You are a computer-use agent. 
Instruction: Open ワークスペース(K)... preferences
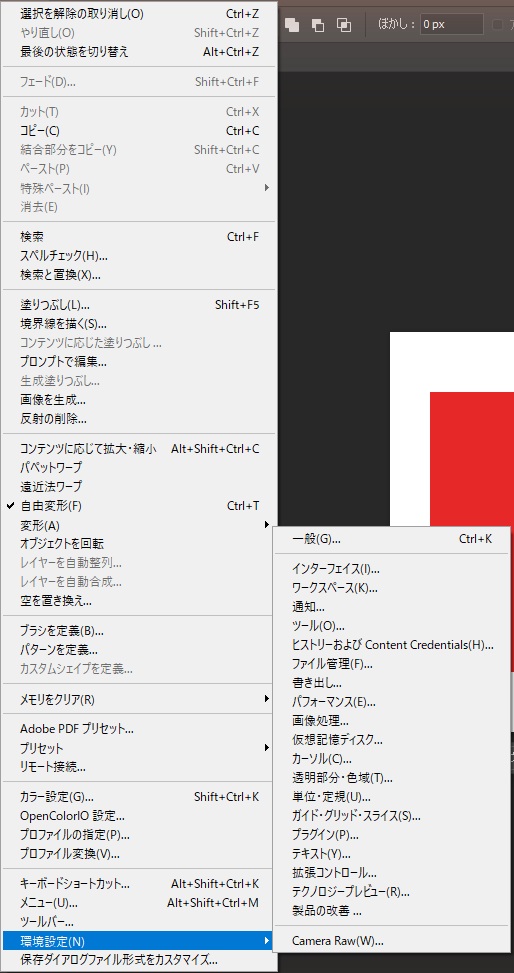tap(392, 587)
